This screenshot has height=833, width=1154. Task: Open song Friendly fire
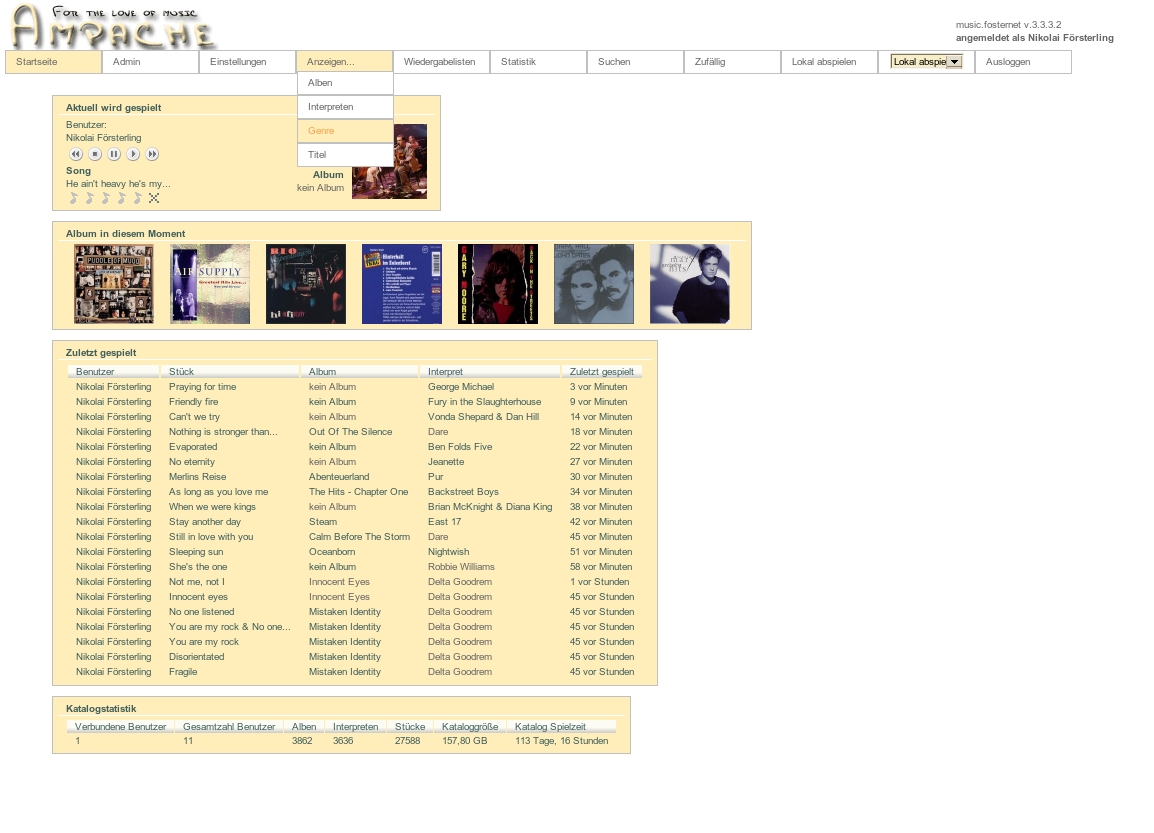click(x=194, y=402)
